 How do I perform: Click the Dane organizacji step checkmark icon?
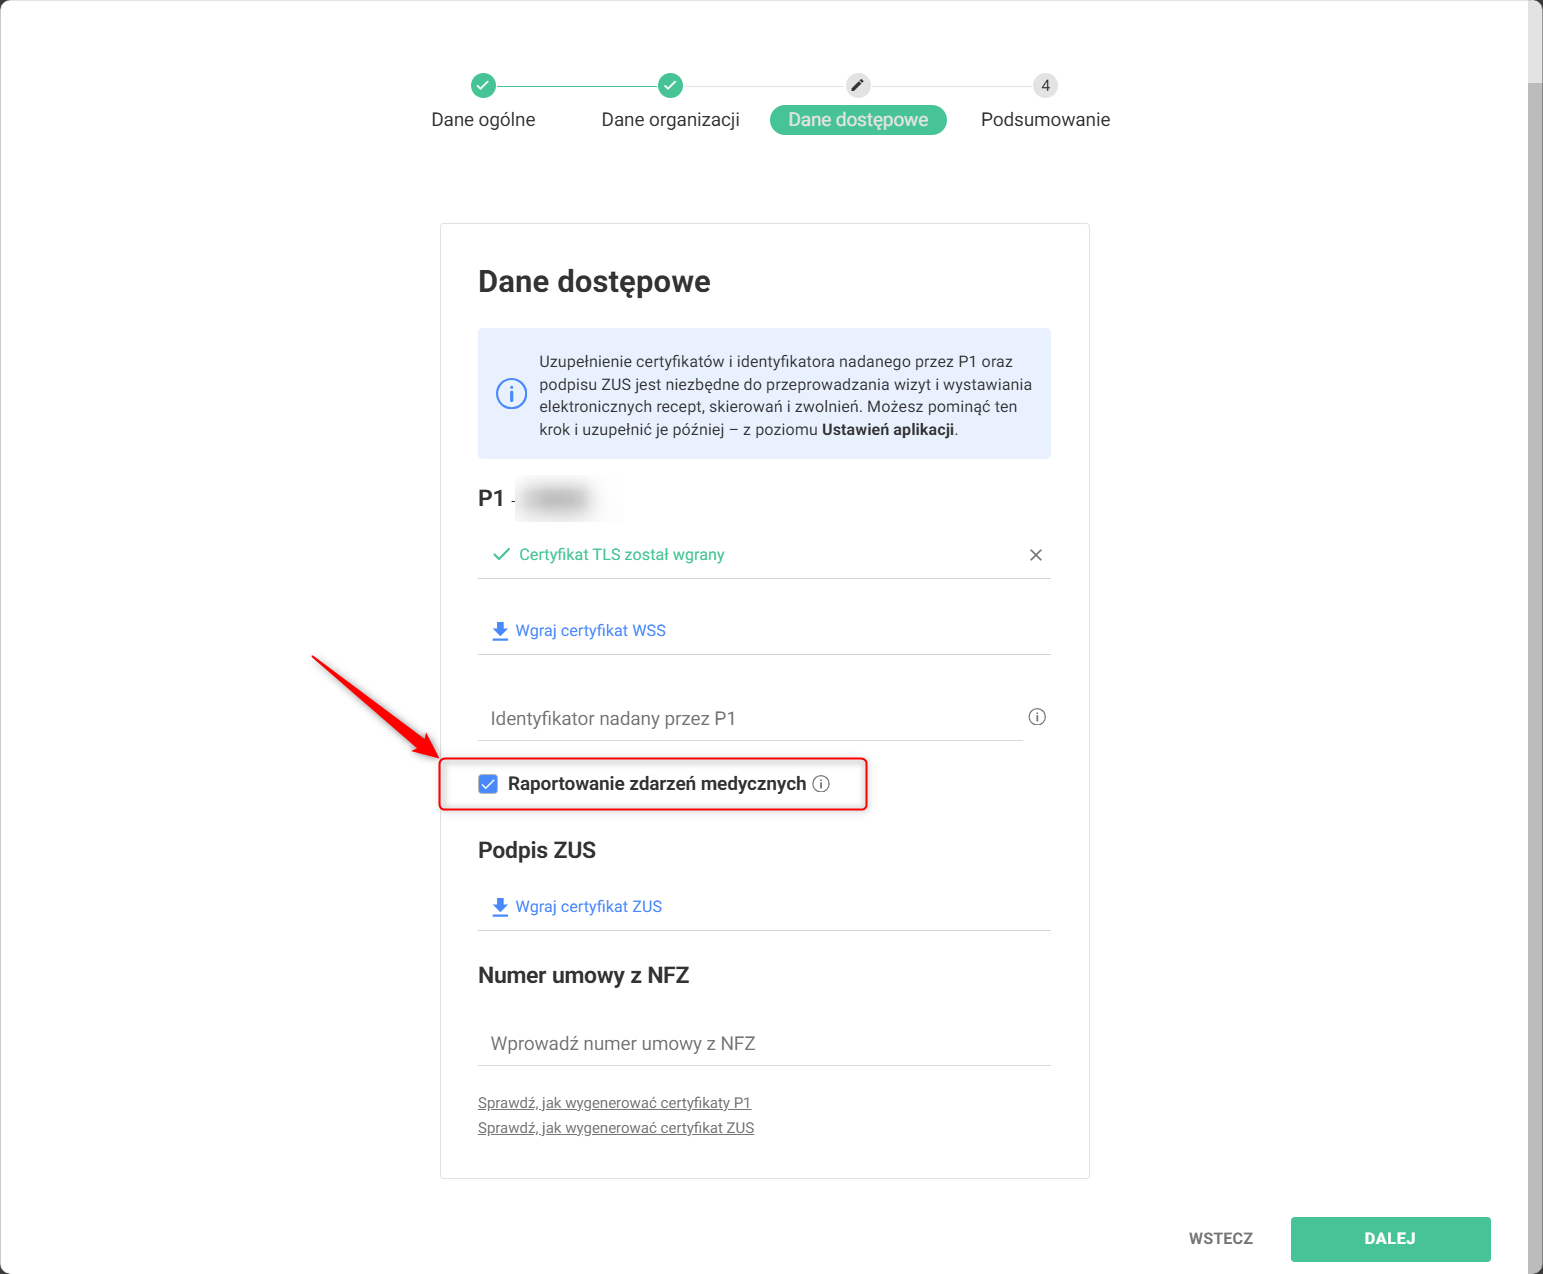pyautogui.click(x=670, y=86)
